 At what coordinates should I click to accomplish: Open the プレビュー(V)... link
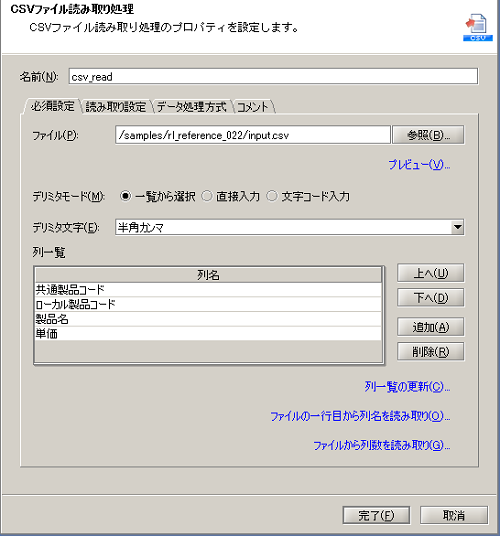click(419, 165)
